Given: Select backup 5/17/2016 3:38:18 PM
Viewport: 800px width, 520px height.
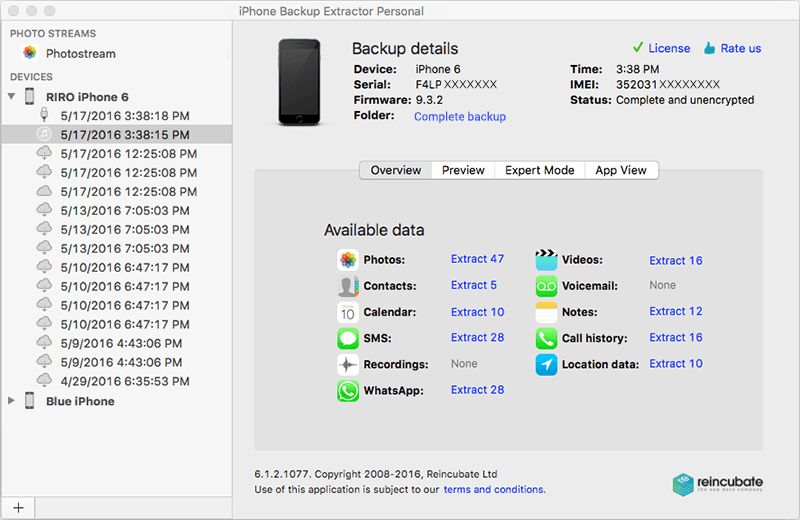Looking at the screenshot, I should point(117,115).
